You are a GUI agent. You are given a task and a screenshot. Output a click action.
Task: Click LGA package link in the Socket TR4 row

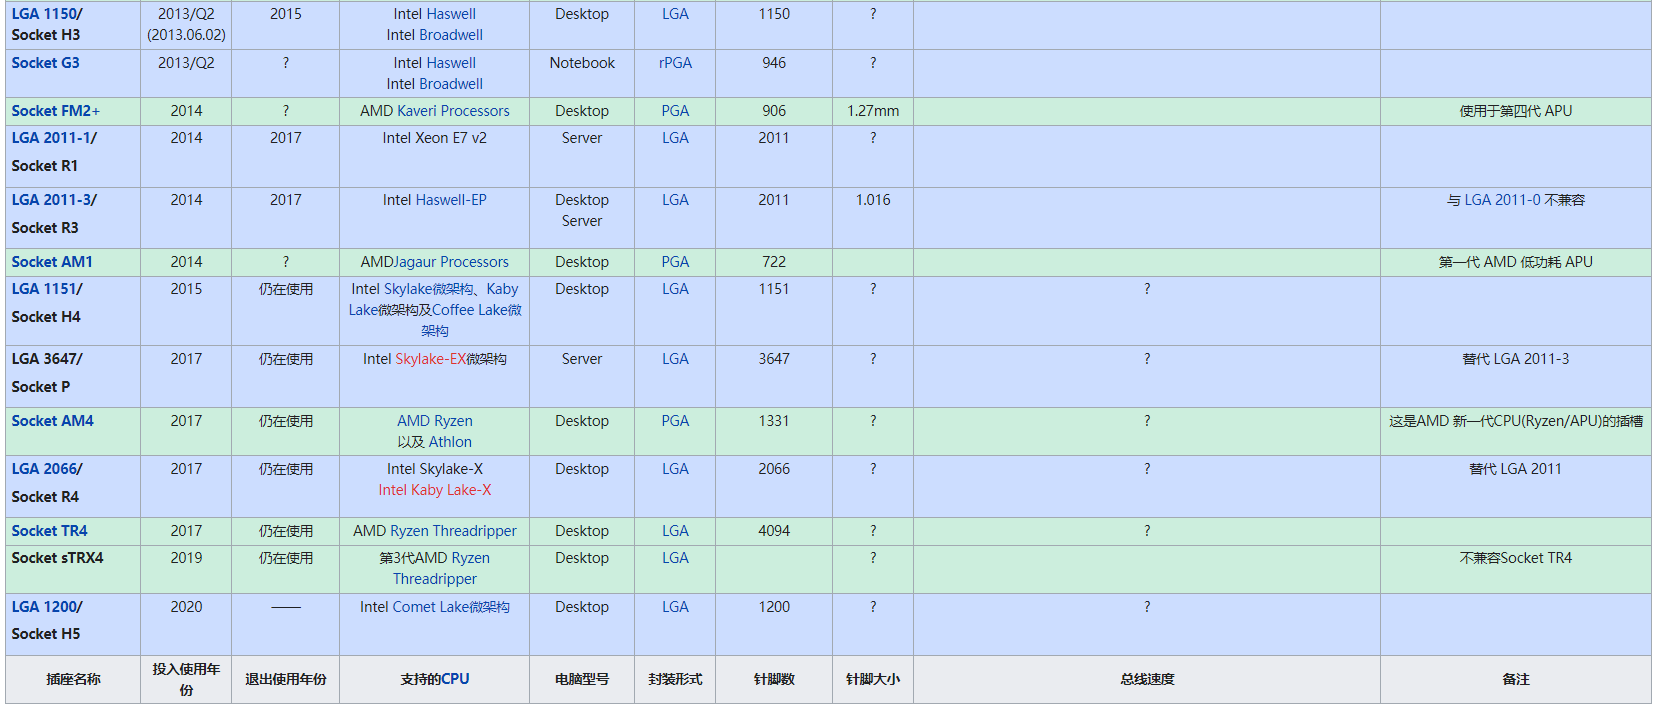(675, 531)
